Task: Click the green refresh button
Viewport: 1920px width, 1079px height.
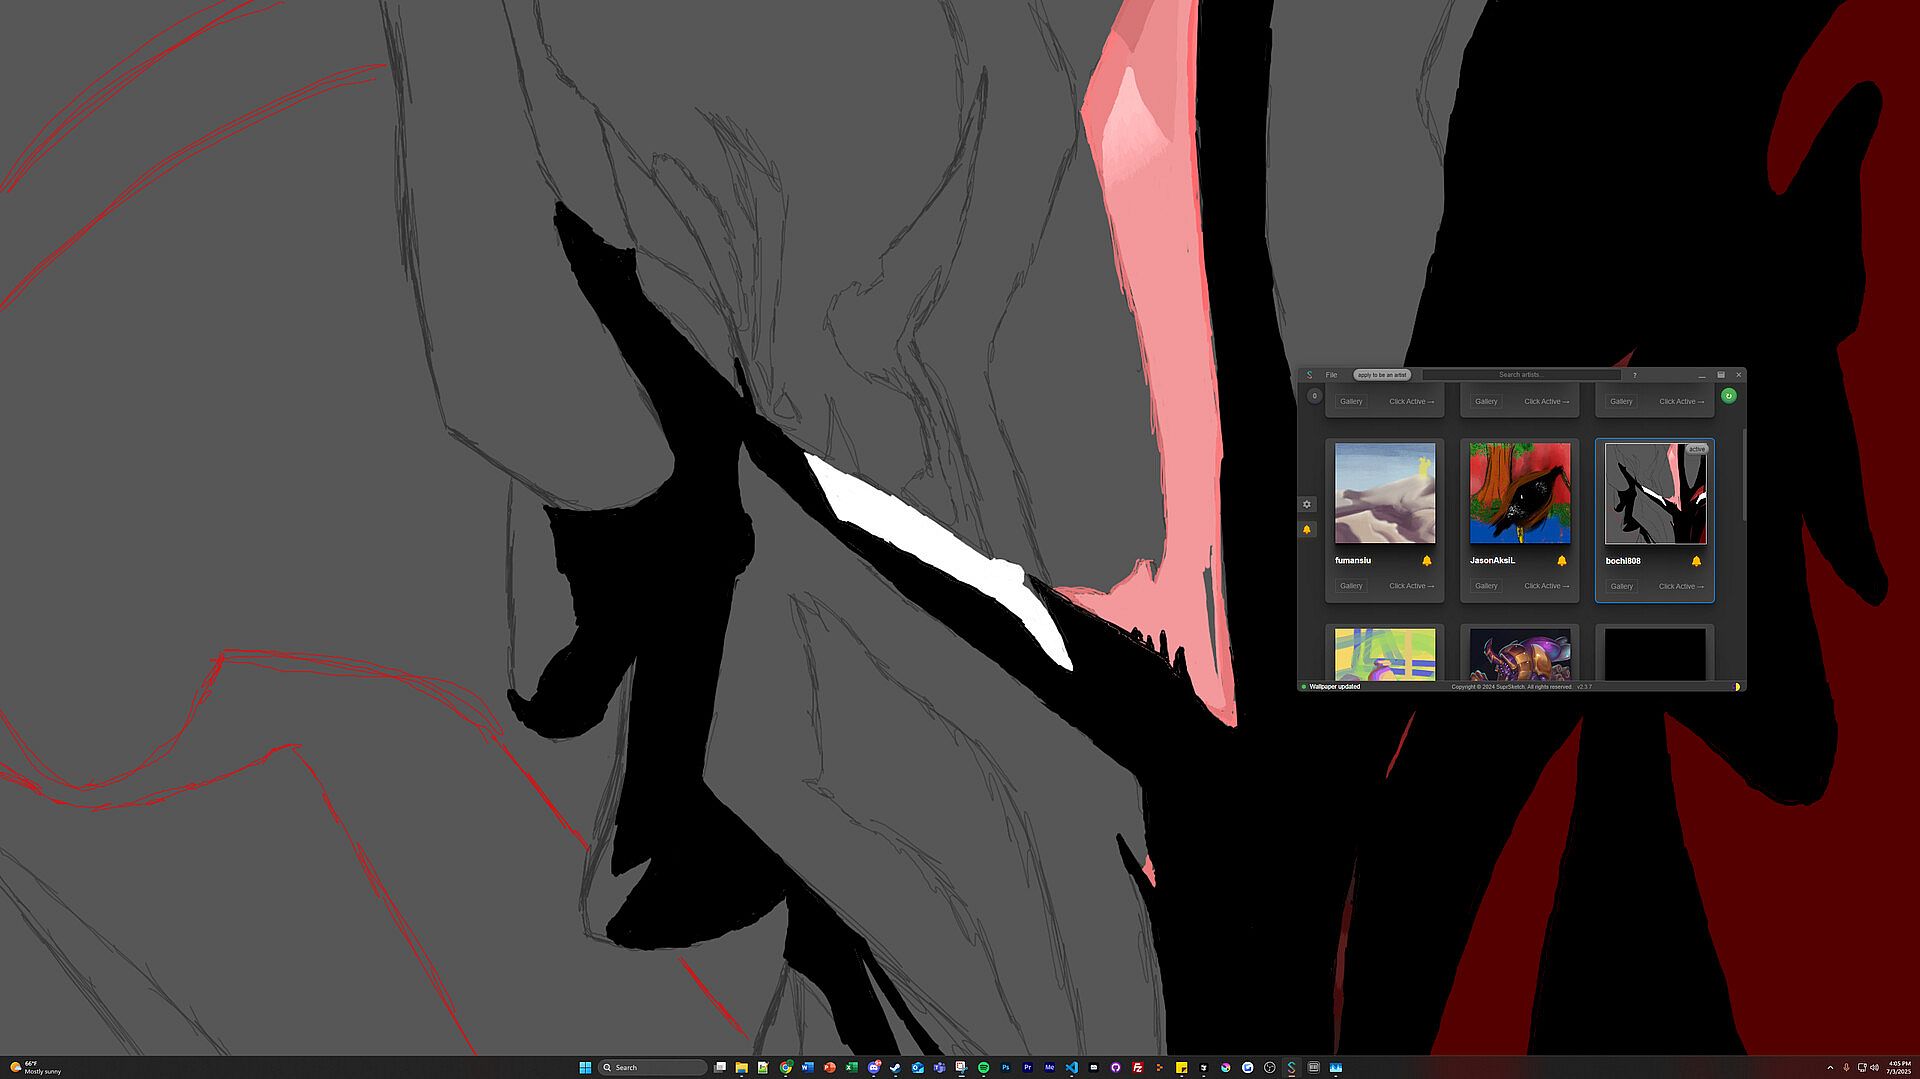Action: point(1728,396)
